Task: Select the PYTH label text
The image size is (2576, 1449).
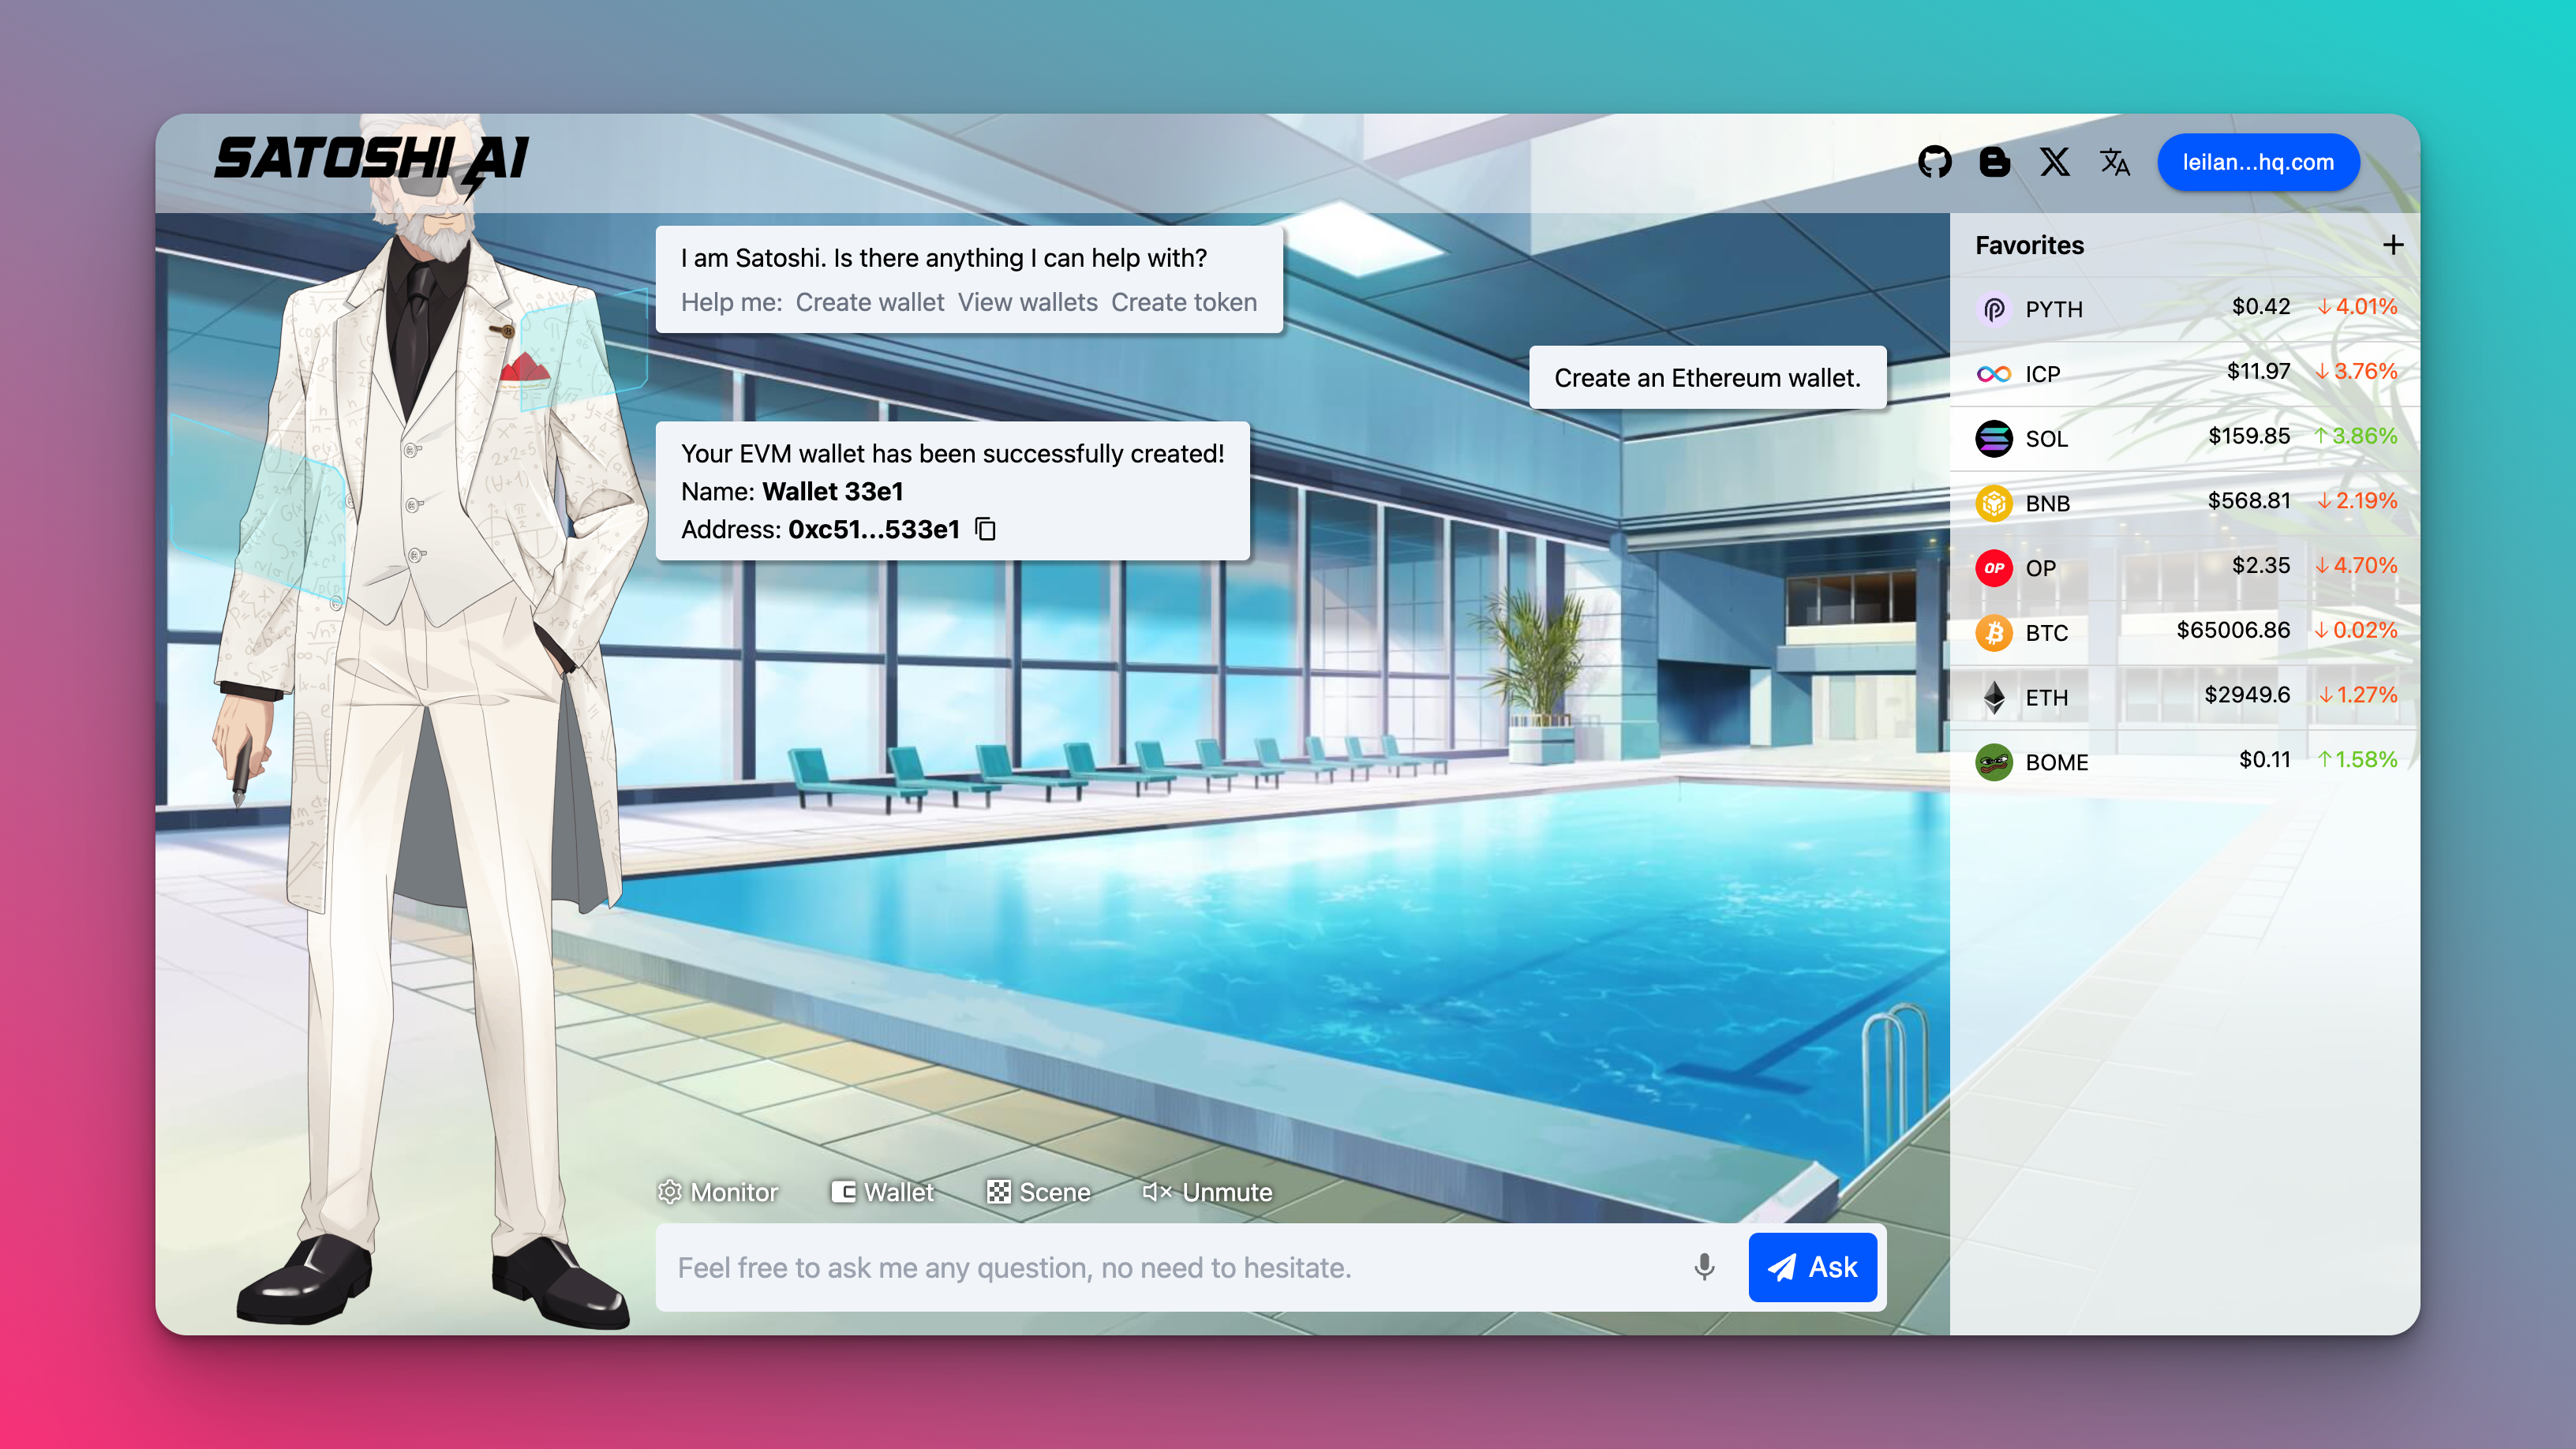Action: click(2054, 309)
